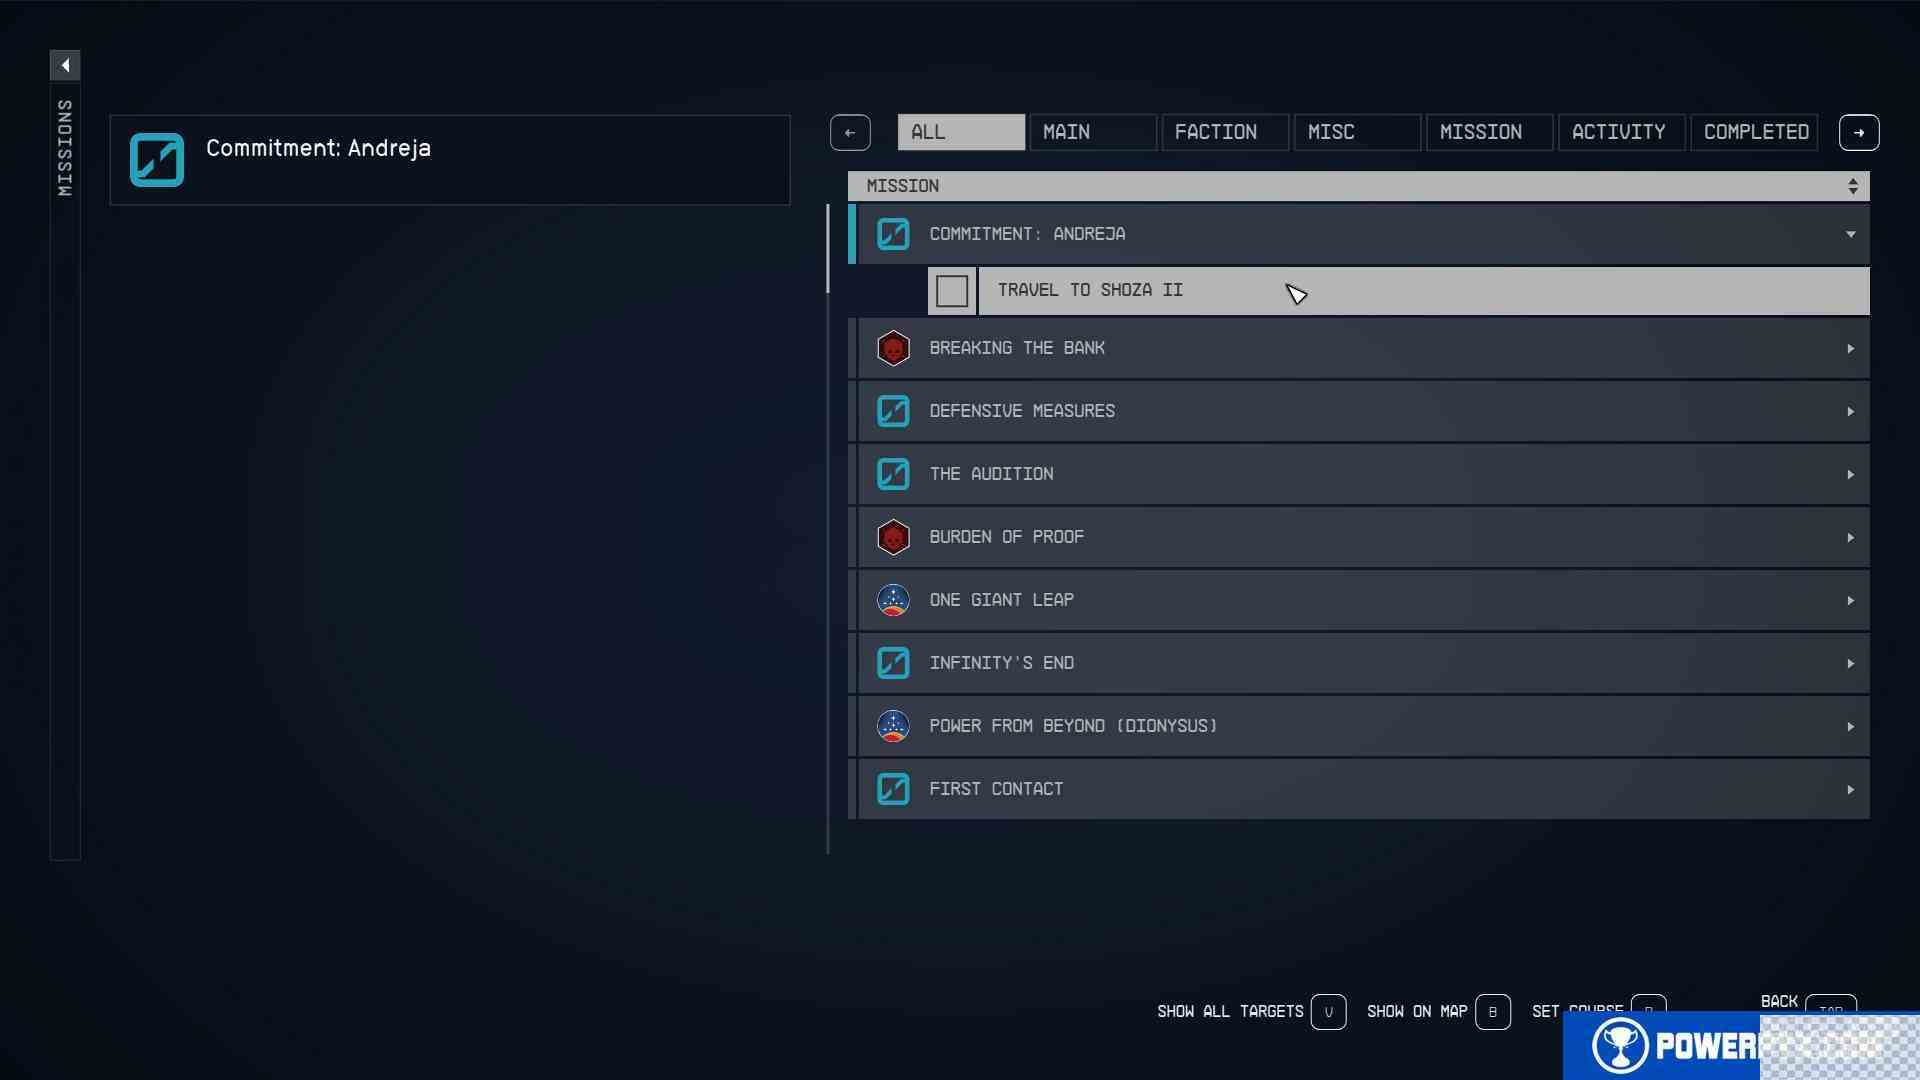Enable Show All Targets with U key

pos(1328,1011)
